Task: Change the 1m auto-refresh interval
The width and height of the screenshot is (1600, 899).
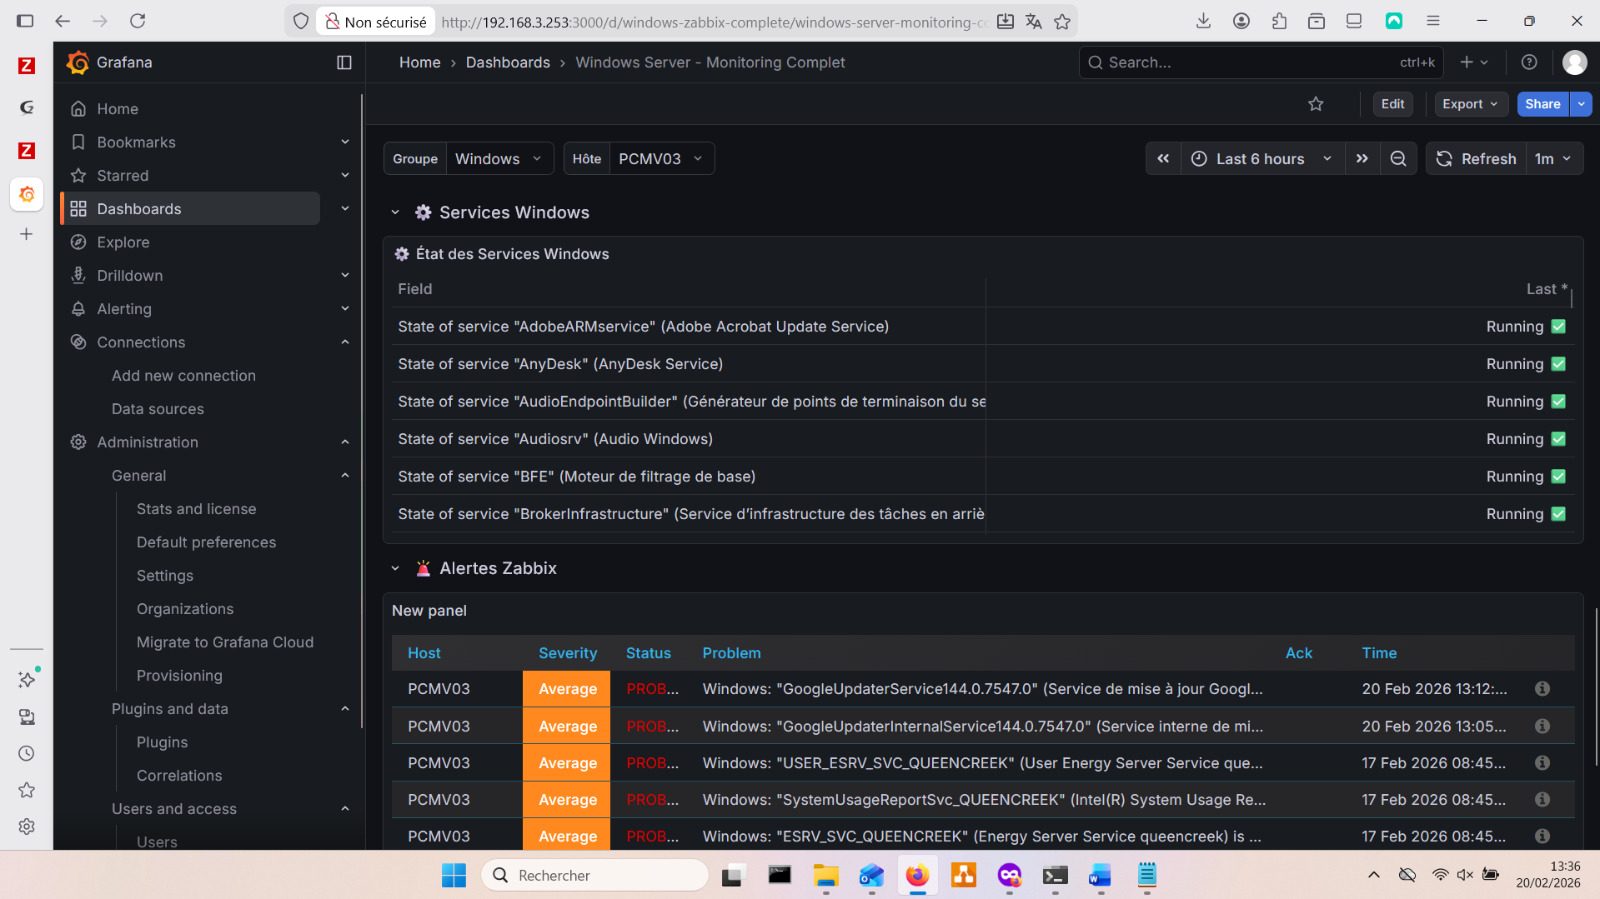Action: coord(1554,159)
